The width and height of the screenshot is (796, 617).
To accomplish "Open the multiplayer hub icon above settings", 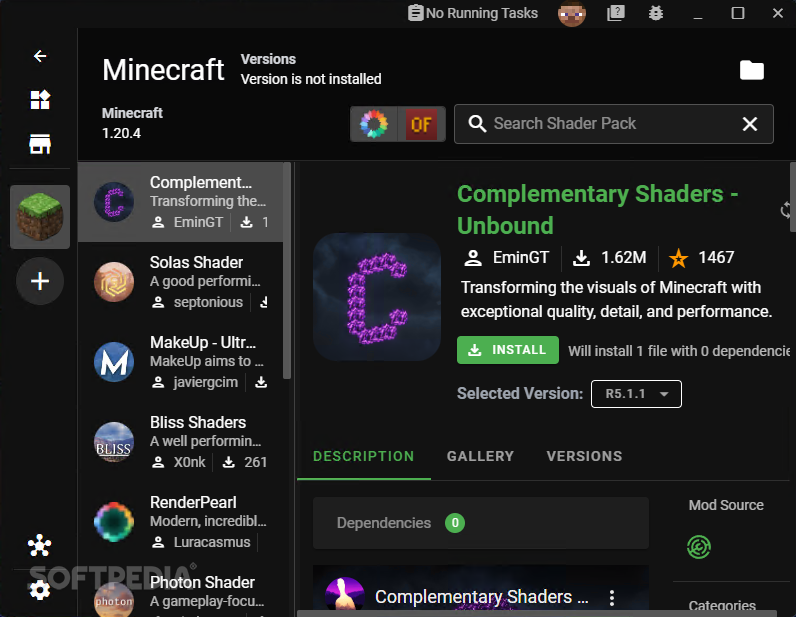I will [40, 545].
